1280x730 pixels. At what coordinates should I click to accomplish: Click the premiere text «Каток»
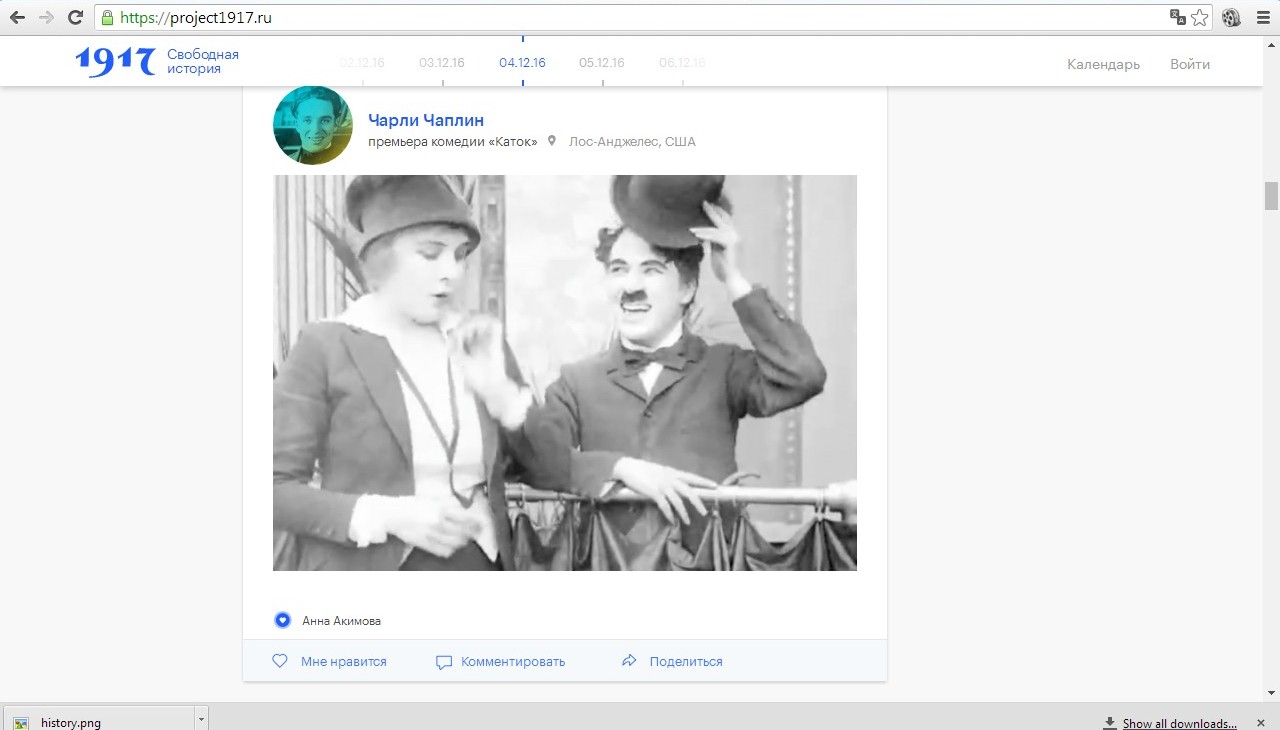click(453, 142)
